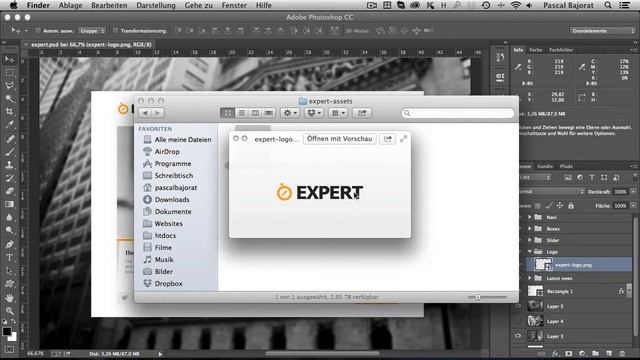Toggle lock all on the layer

(x=571, y=206)
